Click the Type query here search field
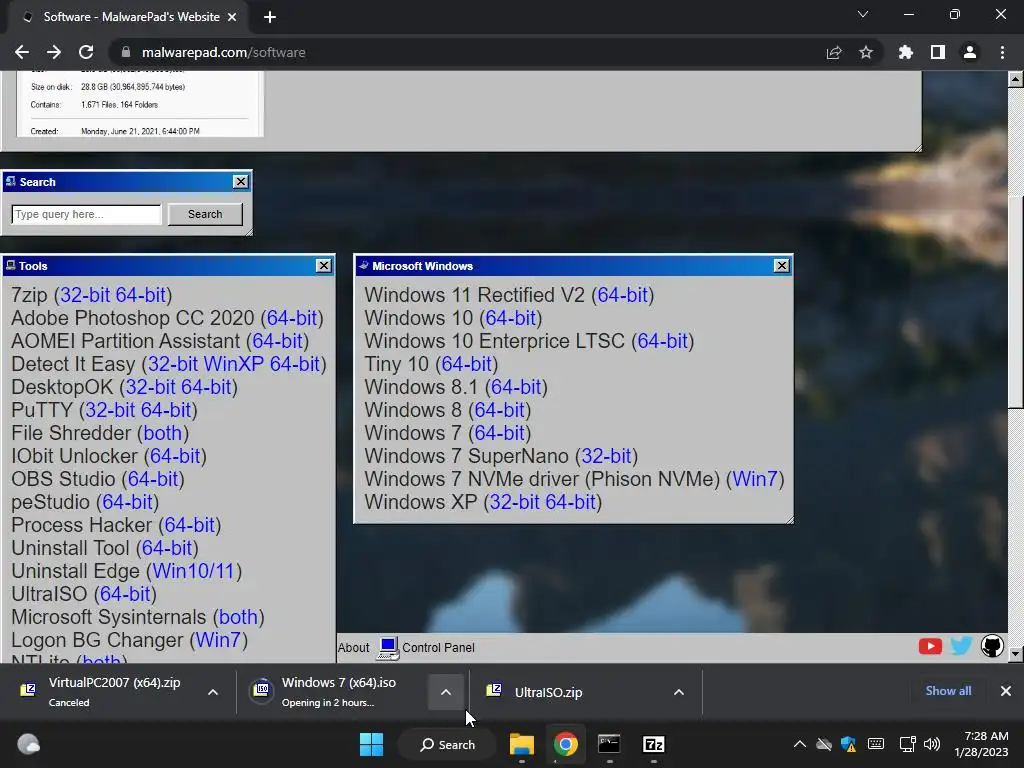Viewport: 1024px width, 768px height. click(x=86, y=214)
